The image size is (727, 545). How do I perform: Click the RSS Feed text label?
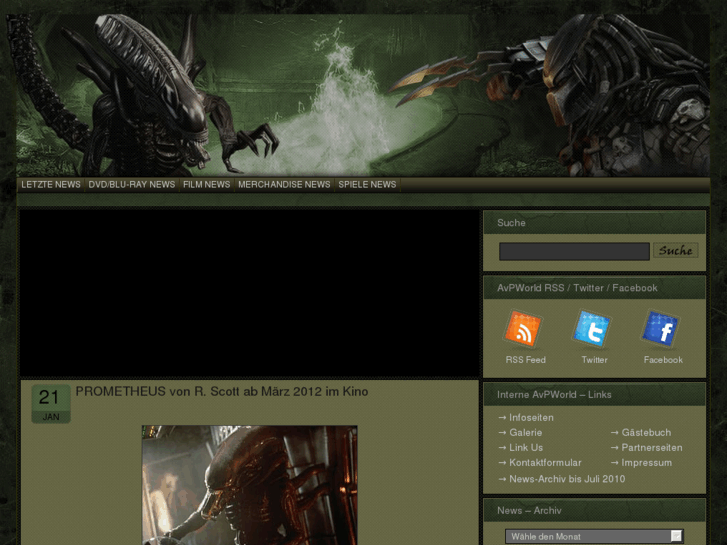coord(525,360)
